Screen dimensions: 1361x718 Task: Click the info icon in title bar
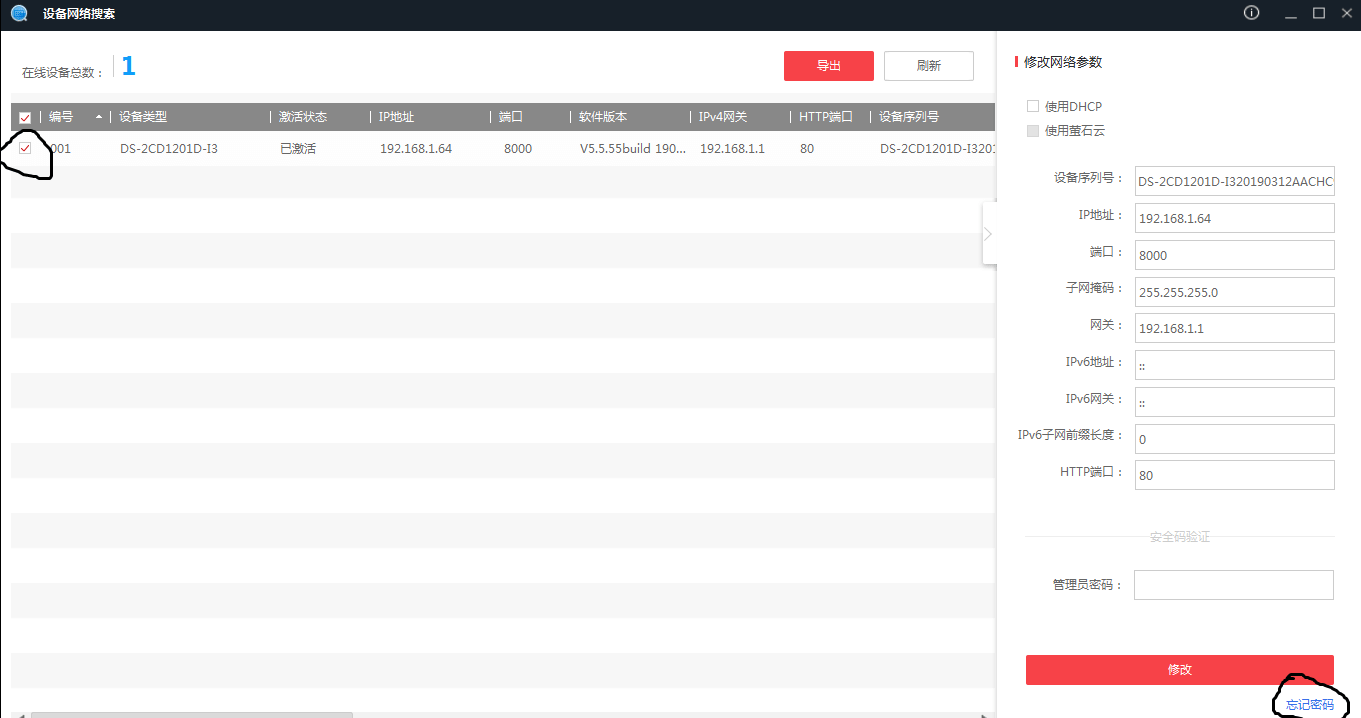[1251, 13]
